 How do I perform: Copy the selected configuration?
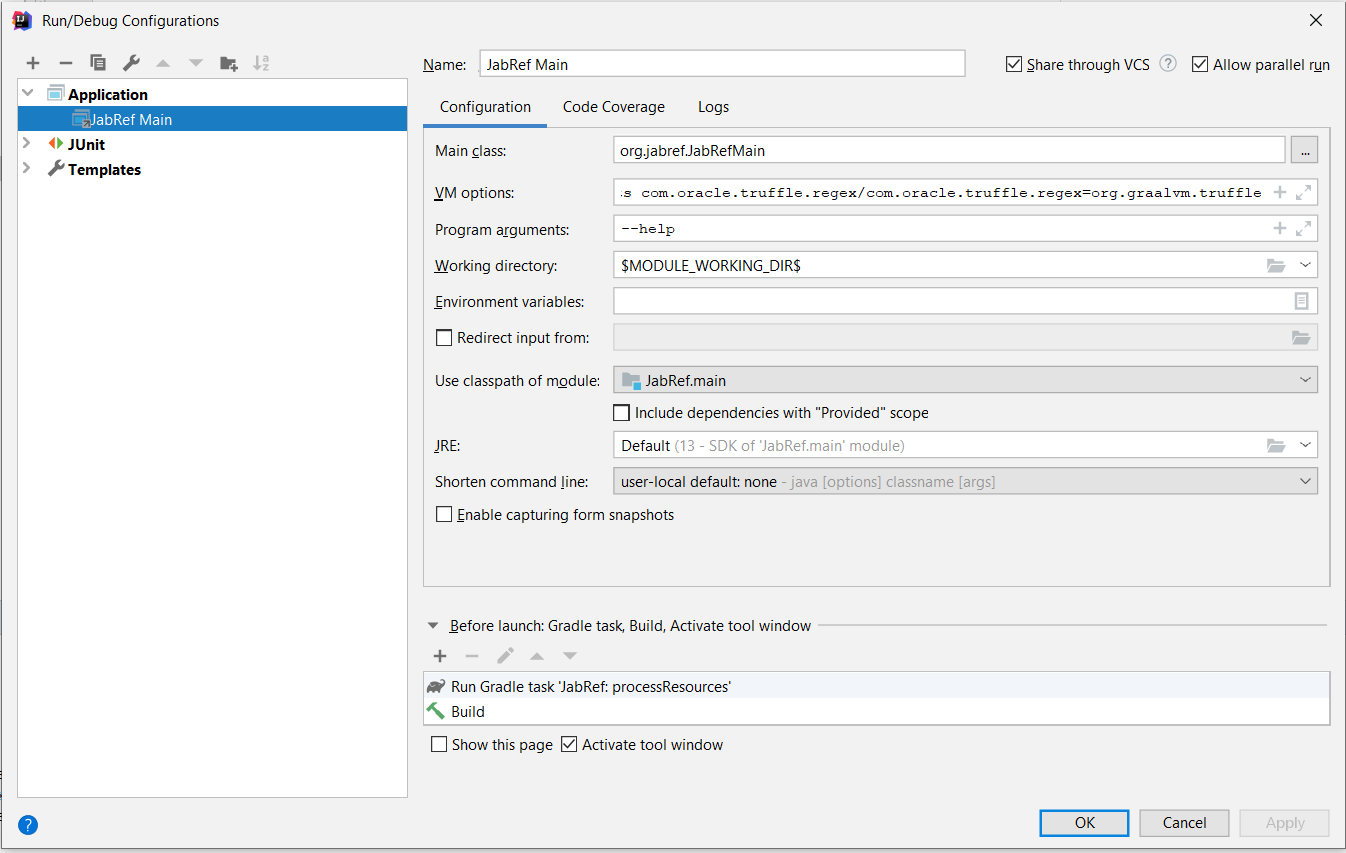point(98,62)
